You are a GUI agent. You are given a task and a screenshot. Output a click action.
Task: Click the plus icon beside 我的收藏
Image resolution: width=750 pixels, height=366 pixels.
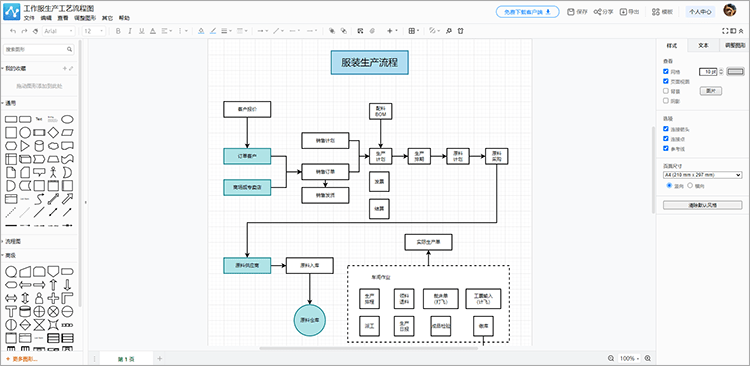tap(65, 68)
